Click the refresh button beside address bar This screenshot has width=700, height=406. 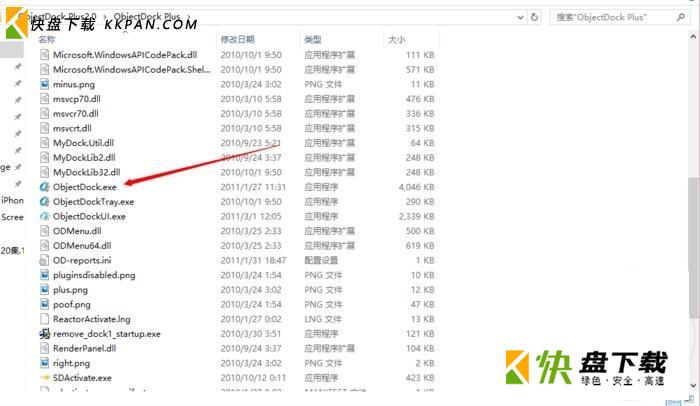coord(534,17)
